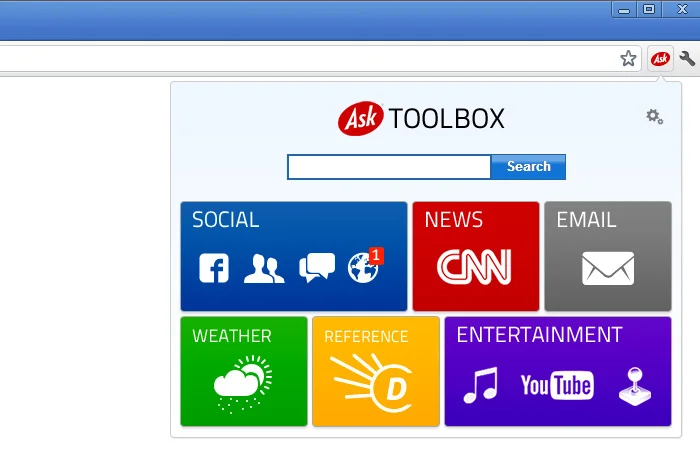The height and width of the screenshot is (451, 700).
Task: Open friends icon in Social tile
Action: 264,268
